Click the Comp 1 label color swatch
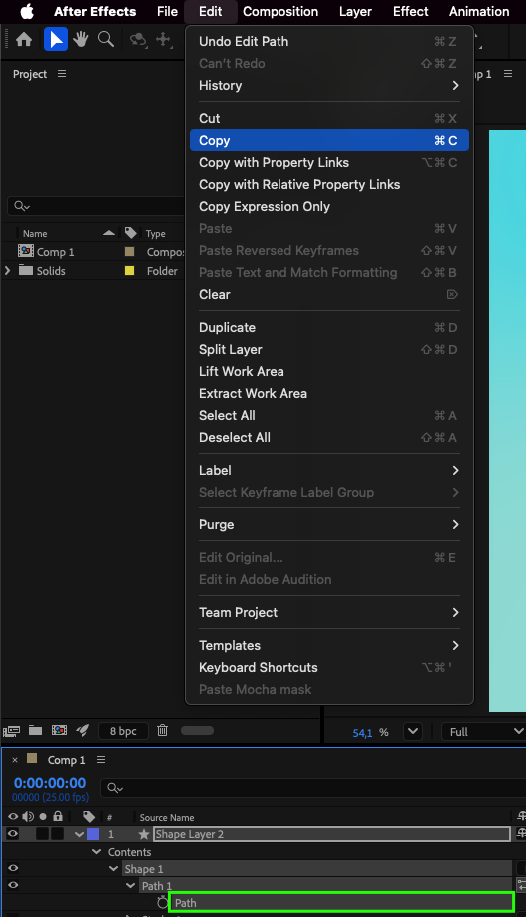The width and height of the screenshot is (526, 917). click(130, 251)
